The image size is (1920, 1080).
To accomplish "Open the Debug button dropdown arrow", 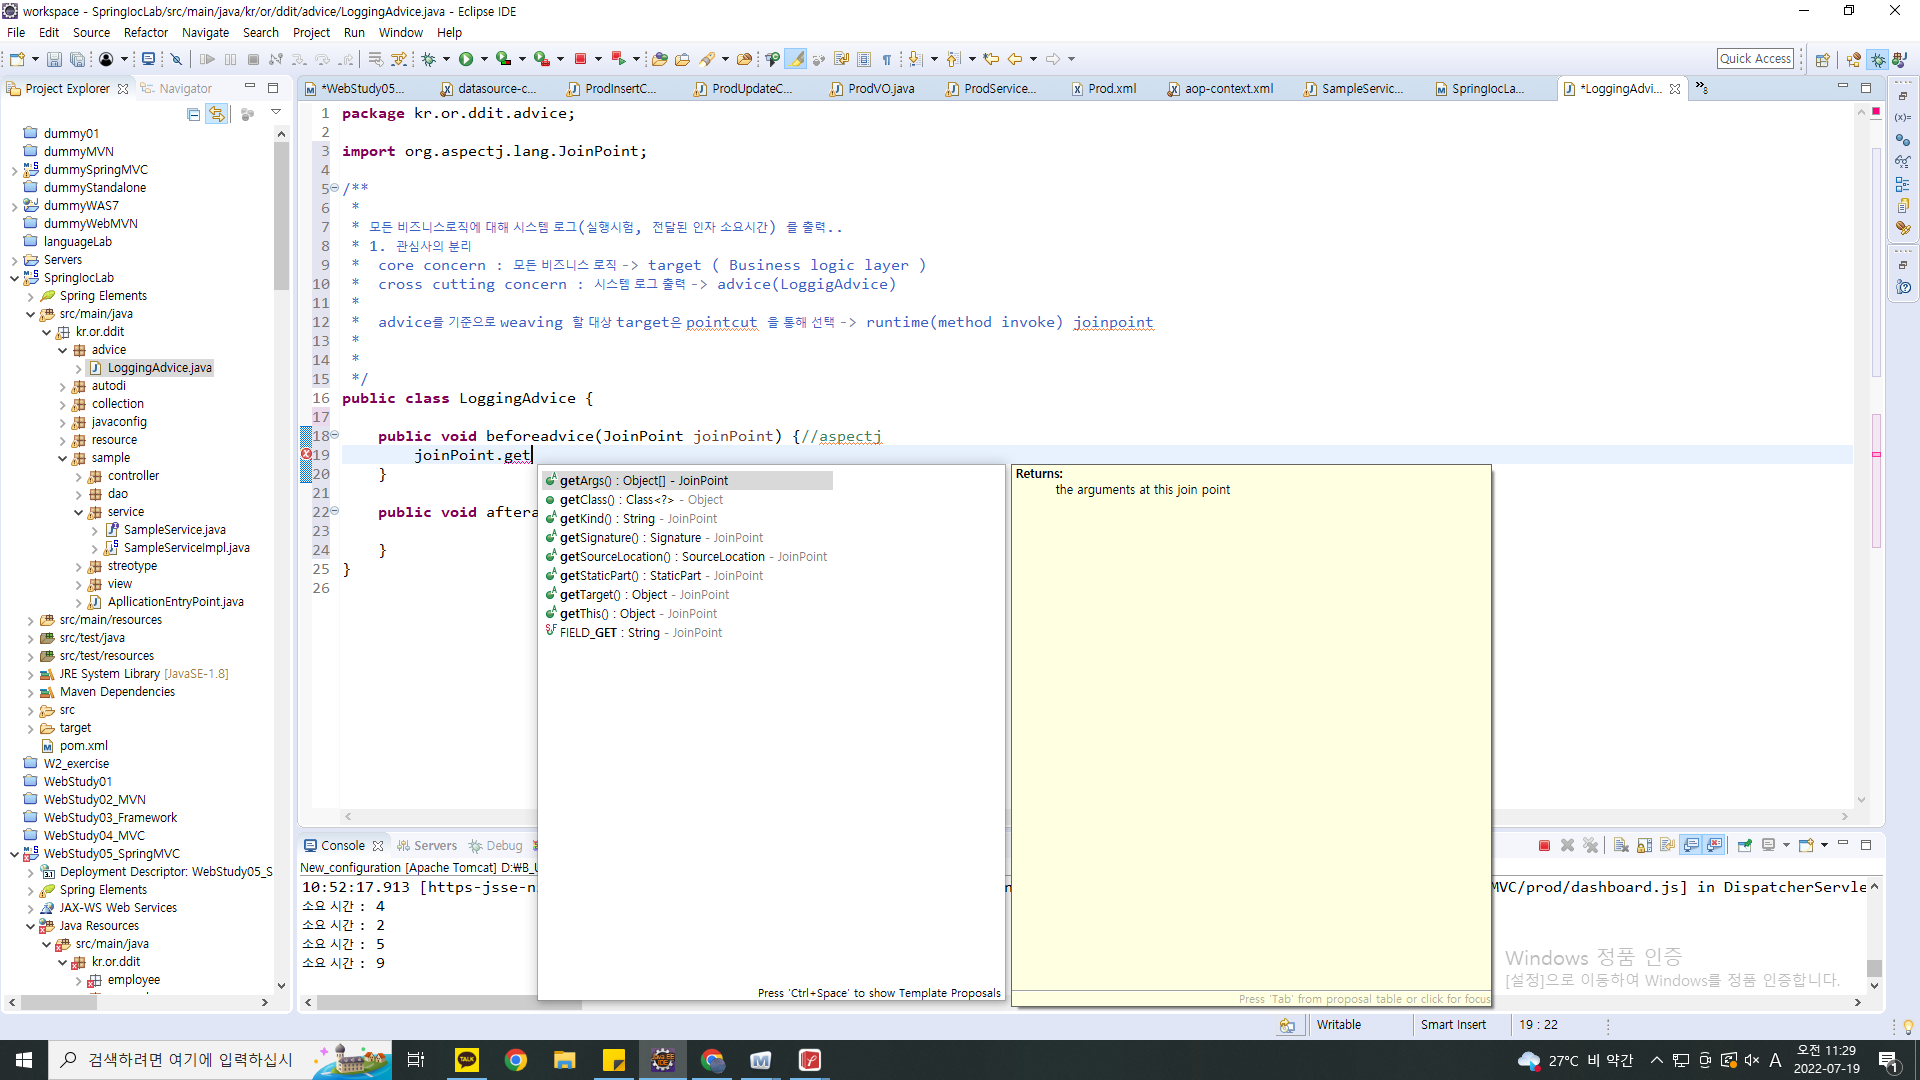I will (446, 60).
